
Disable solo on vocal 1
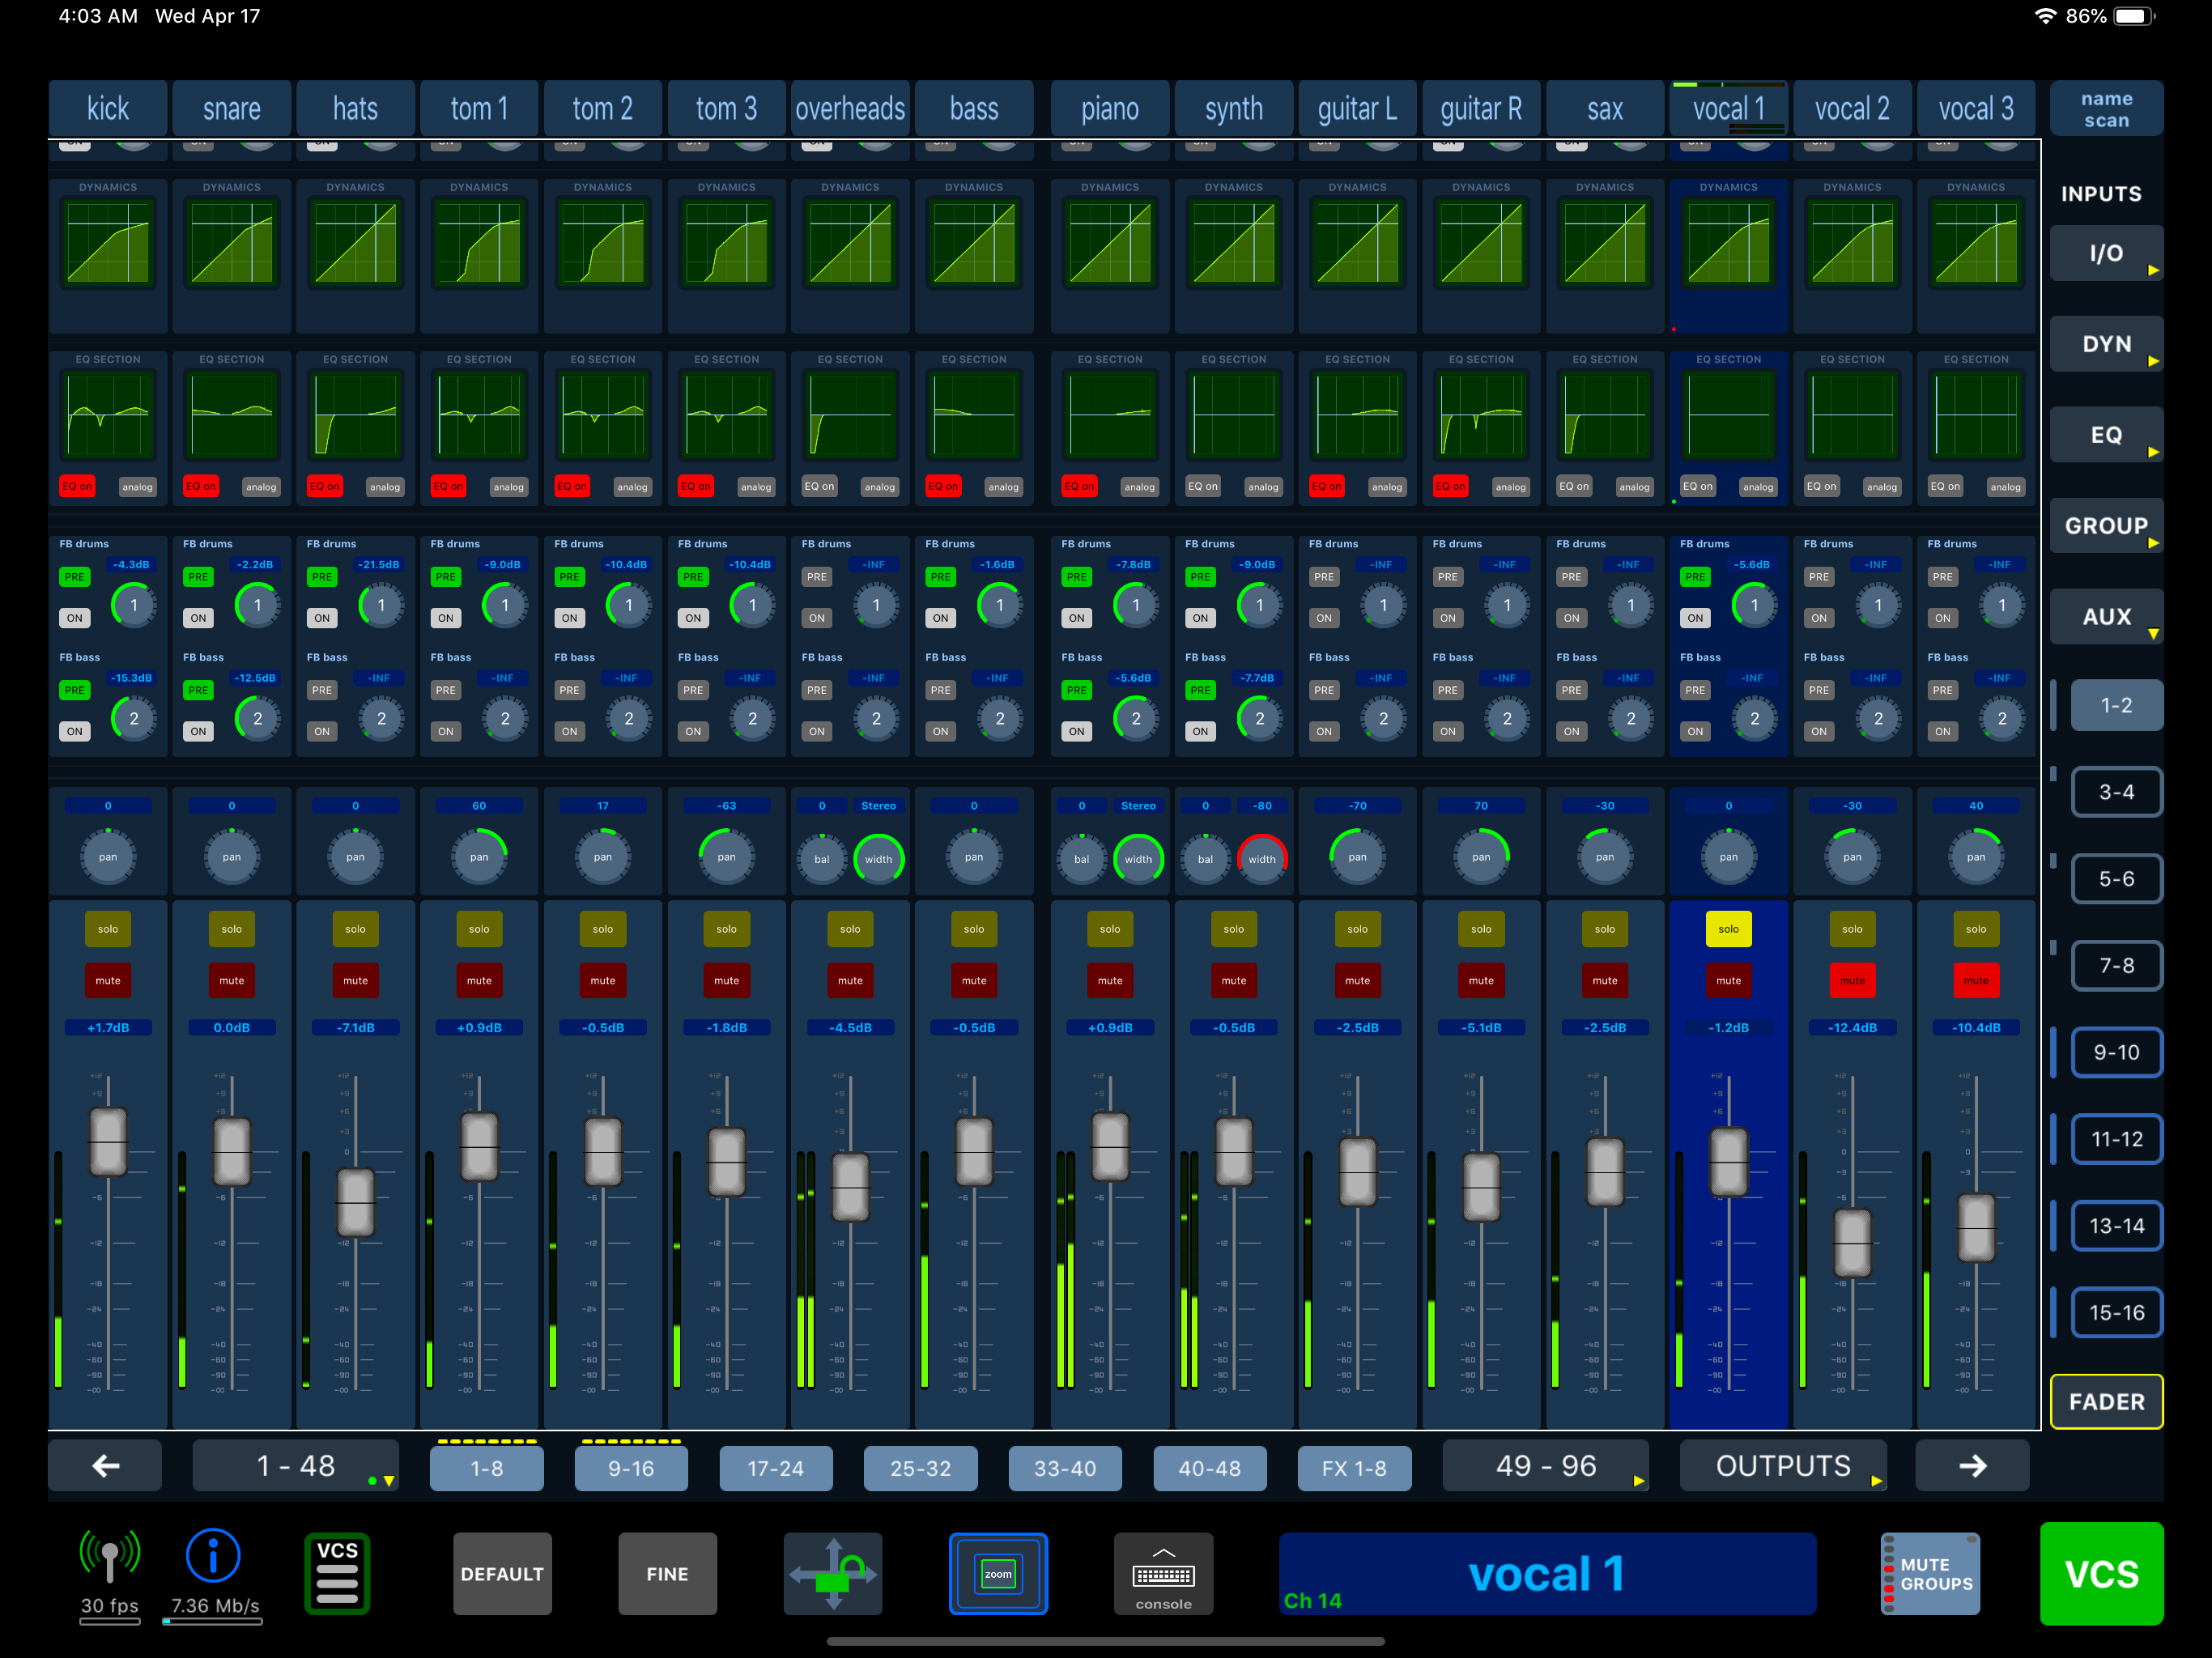(x=1728, y=929)
